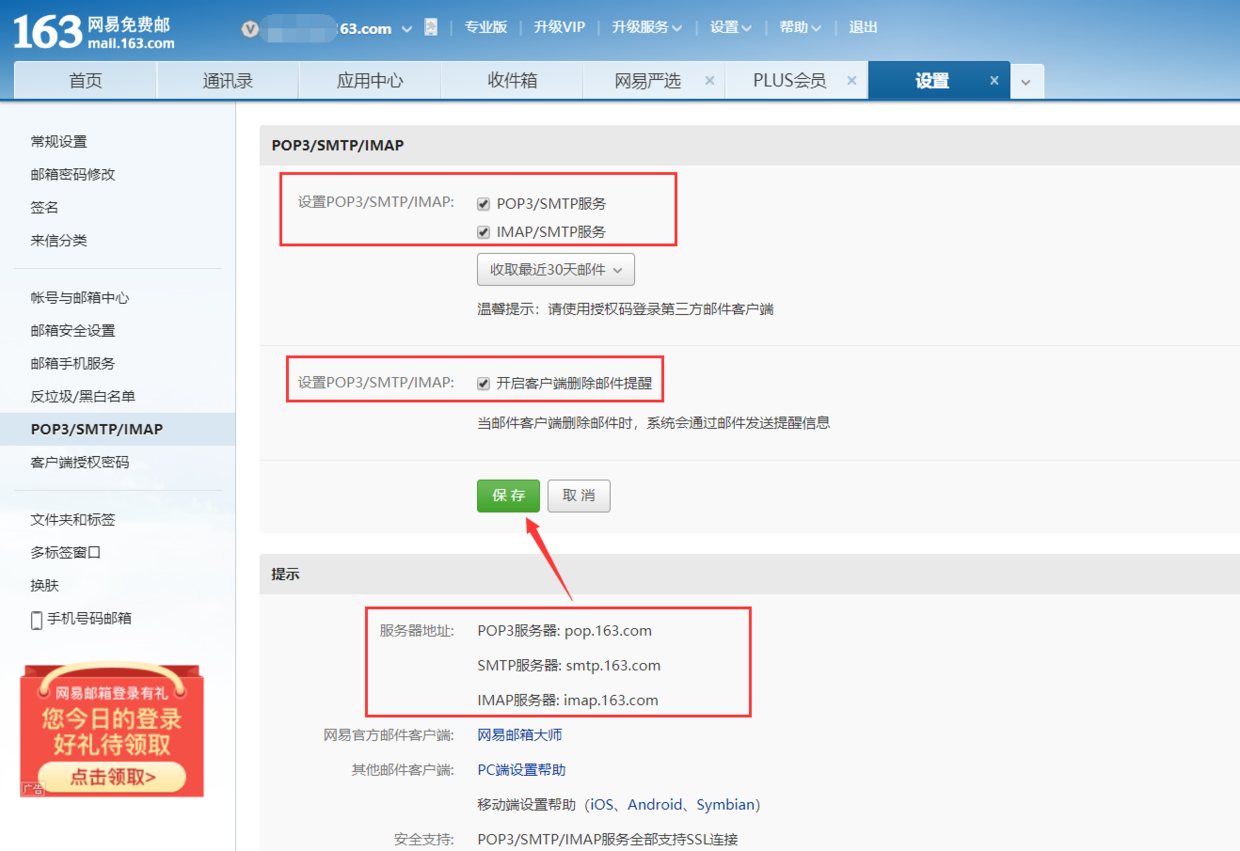Open the Symbian setup help link
Viewport: 1240px width, 851px height.
725,805
